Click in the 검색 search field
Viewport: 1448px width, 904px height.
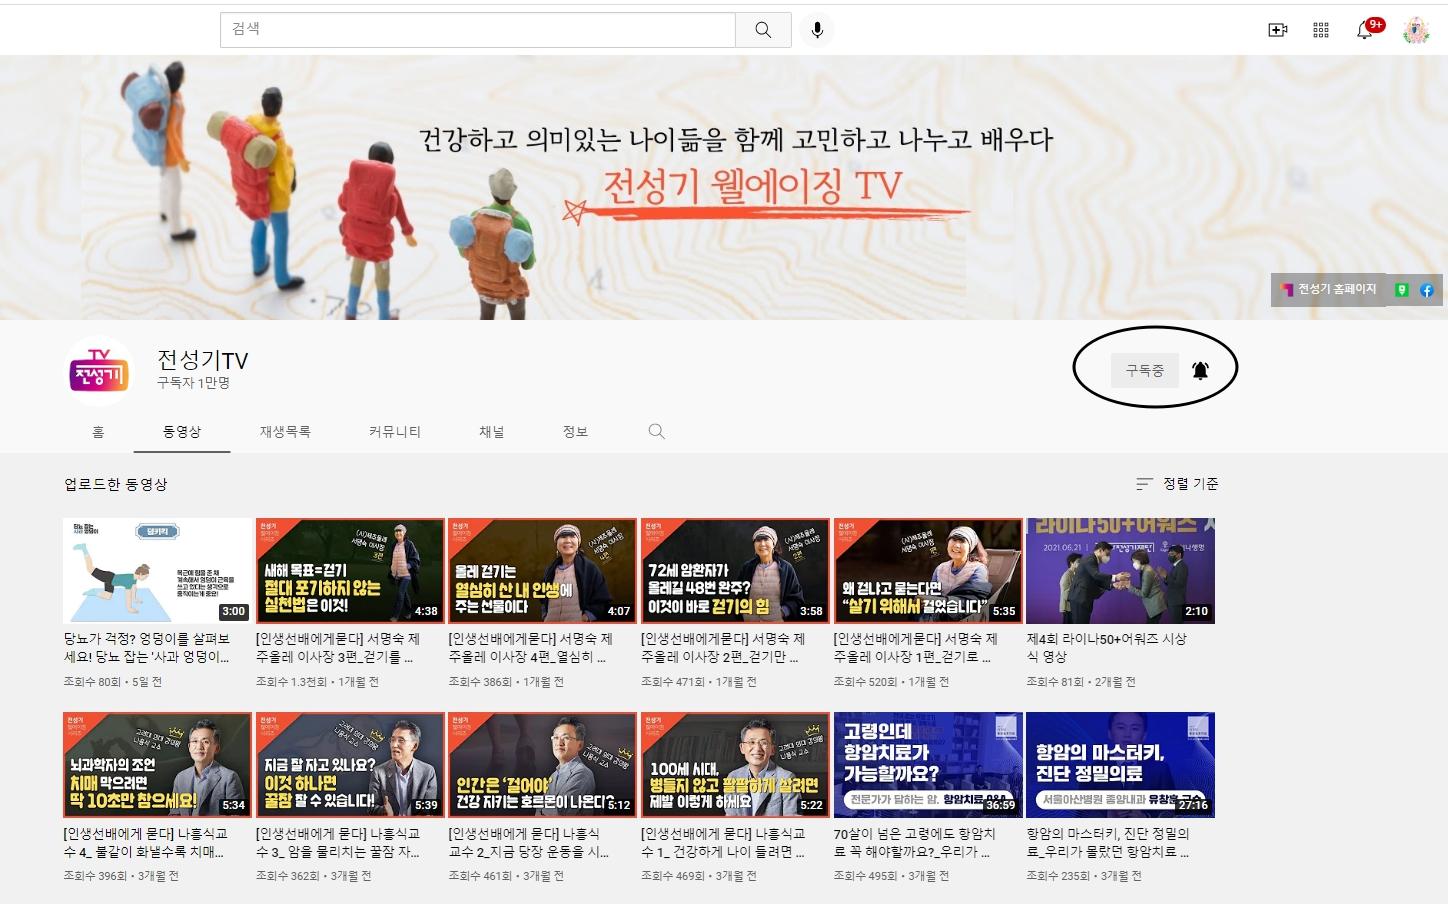[x=477, y=30]
